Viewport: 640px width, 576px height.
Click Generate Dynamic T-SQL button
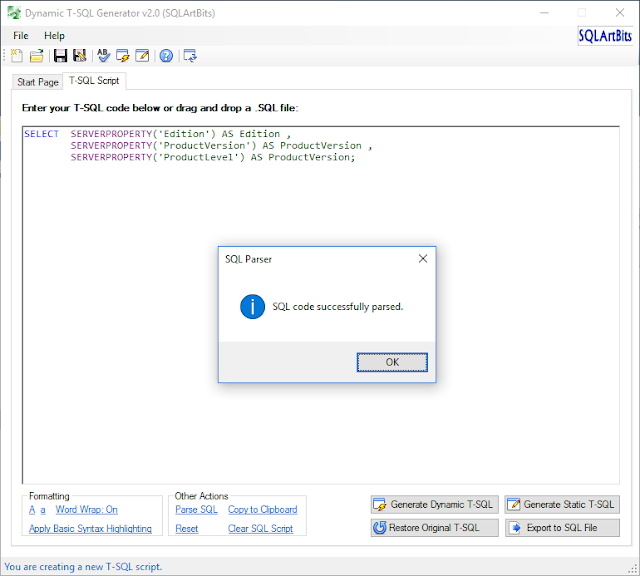pyautogui.click(x=435, y=505)
